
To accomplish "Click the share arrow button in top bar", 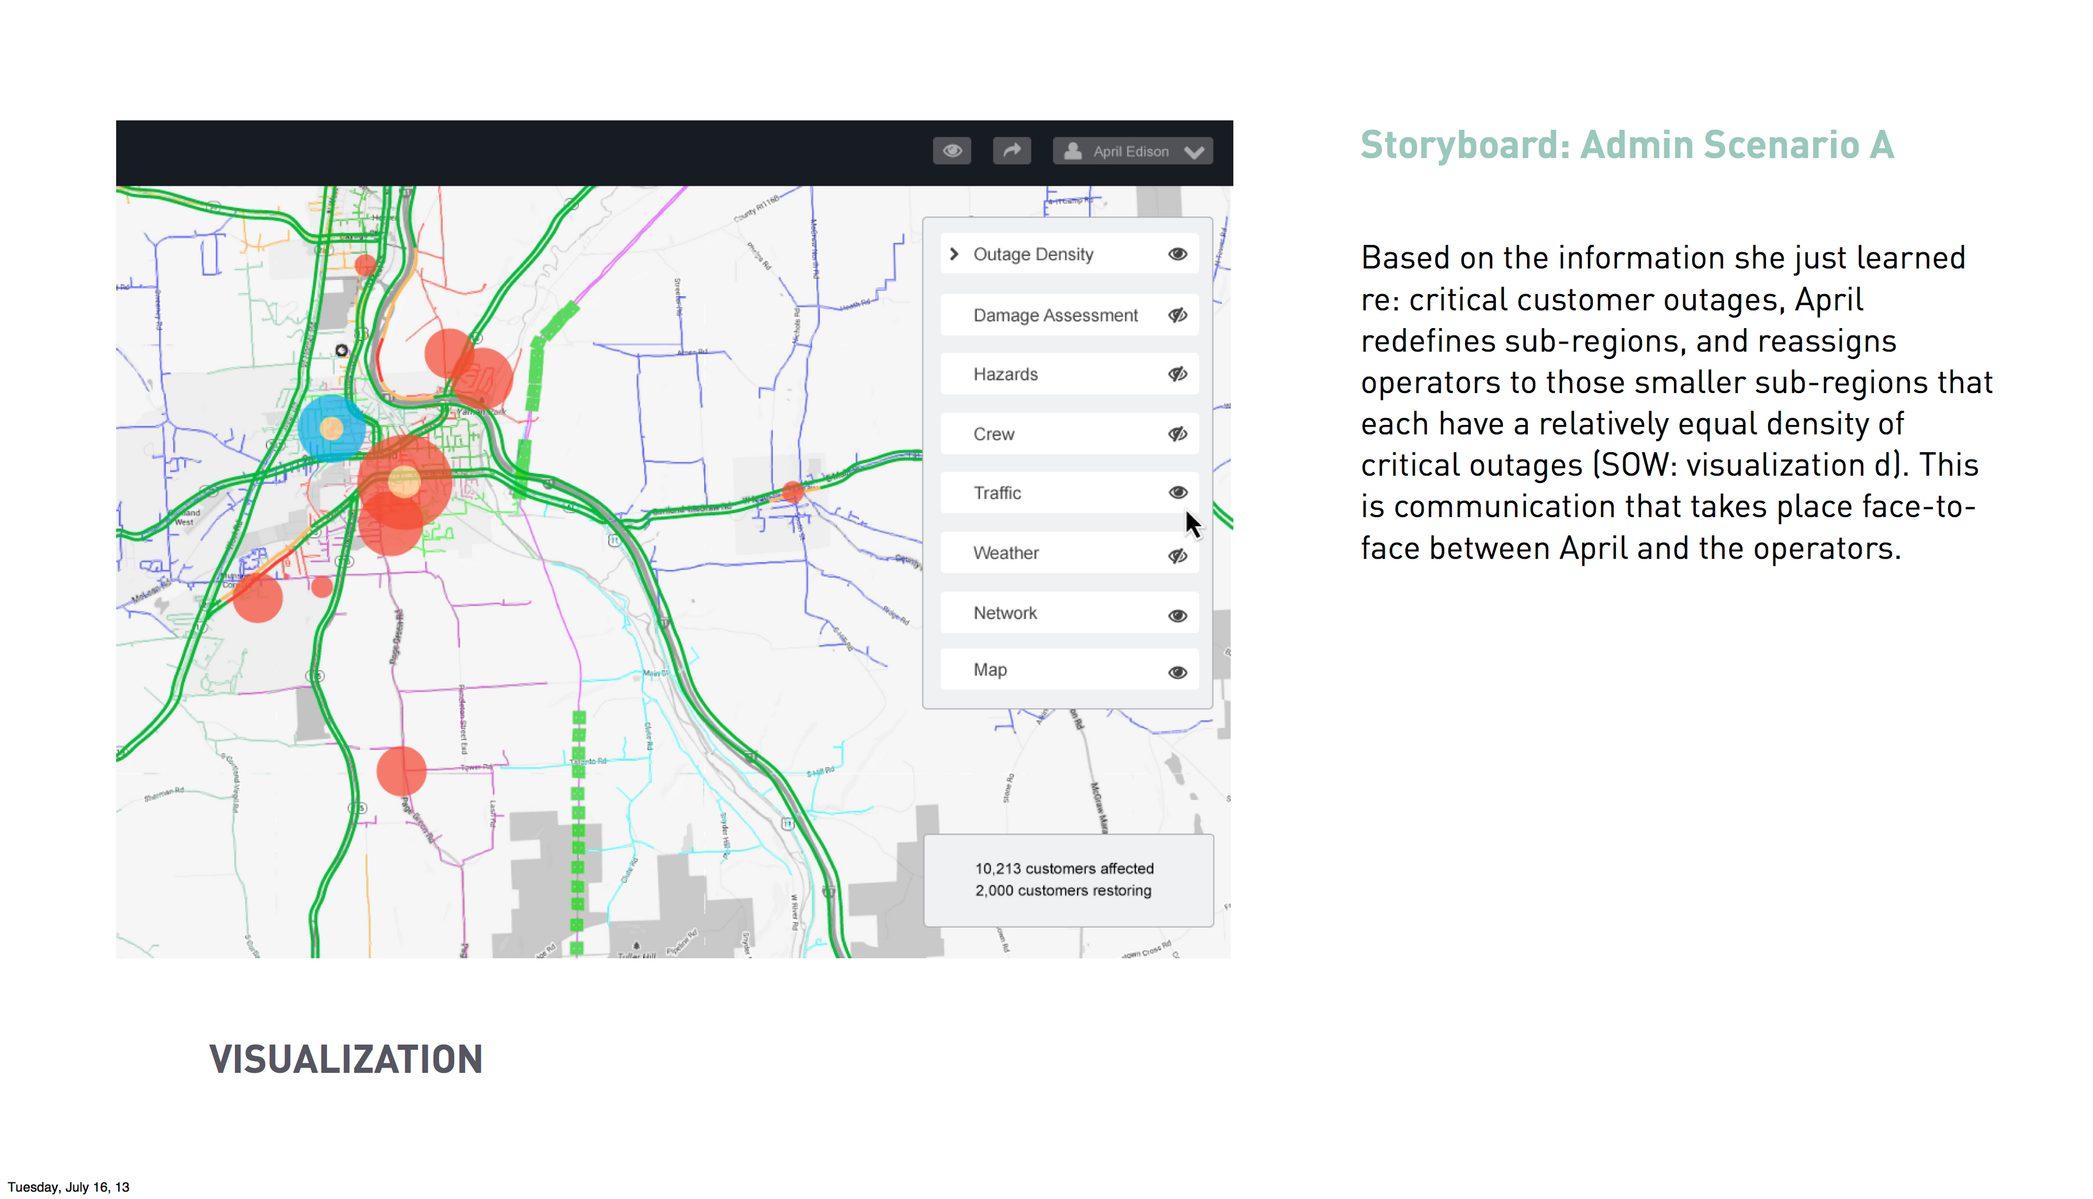I will coord(1011,151).
